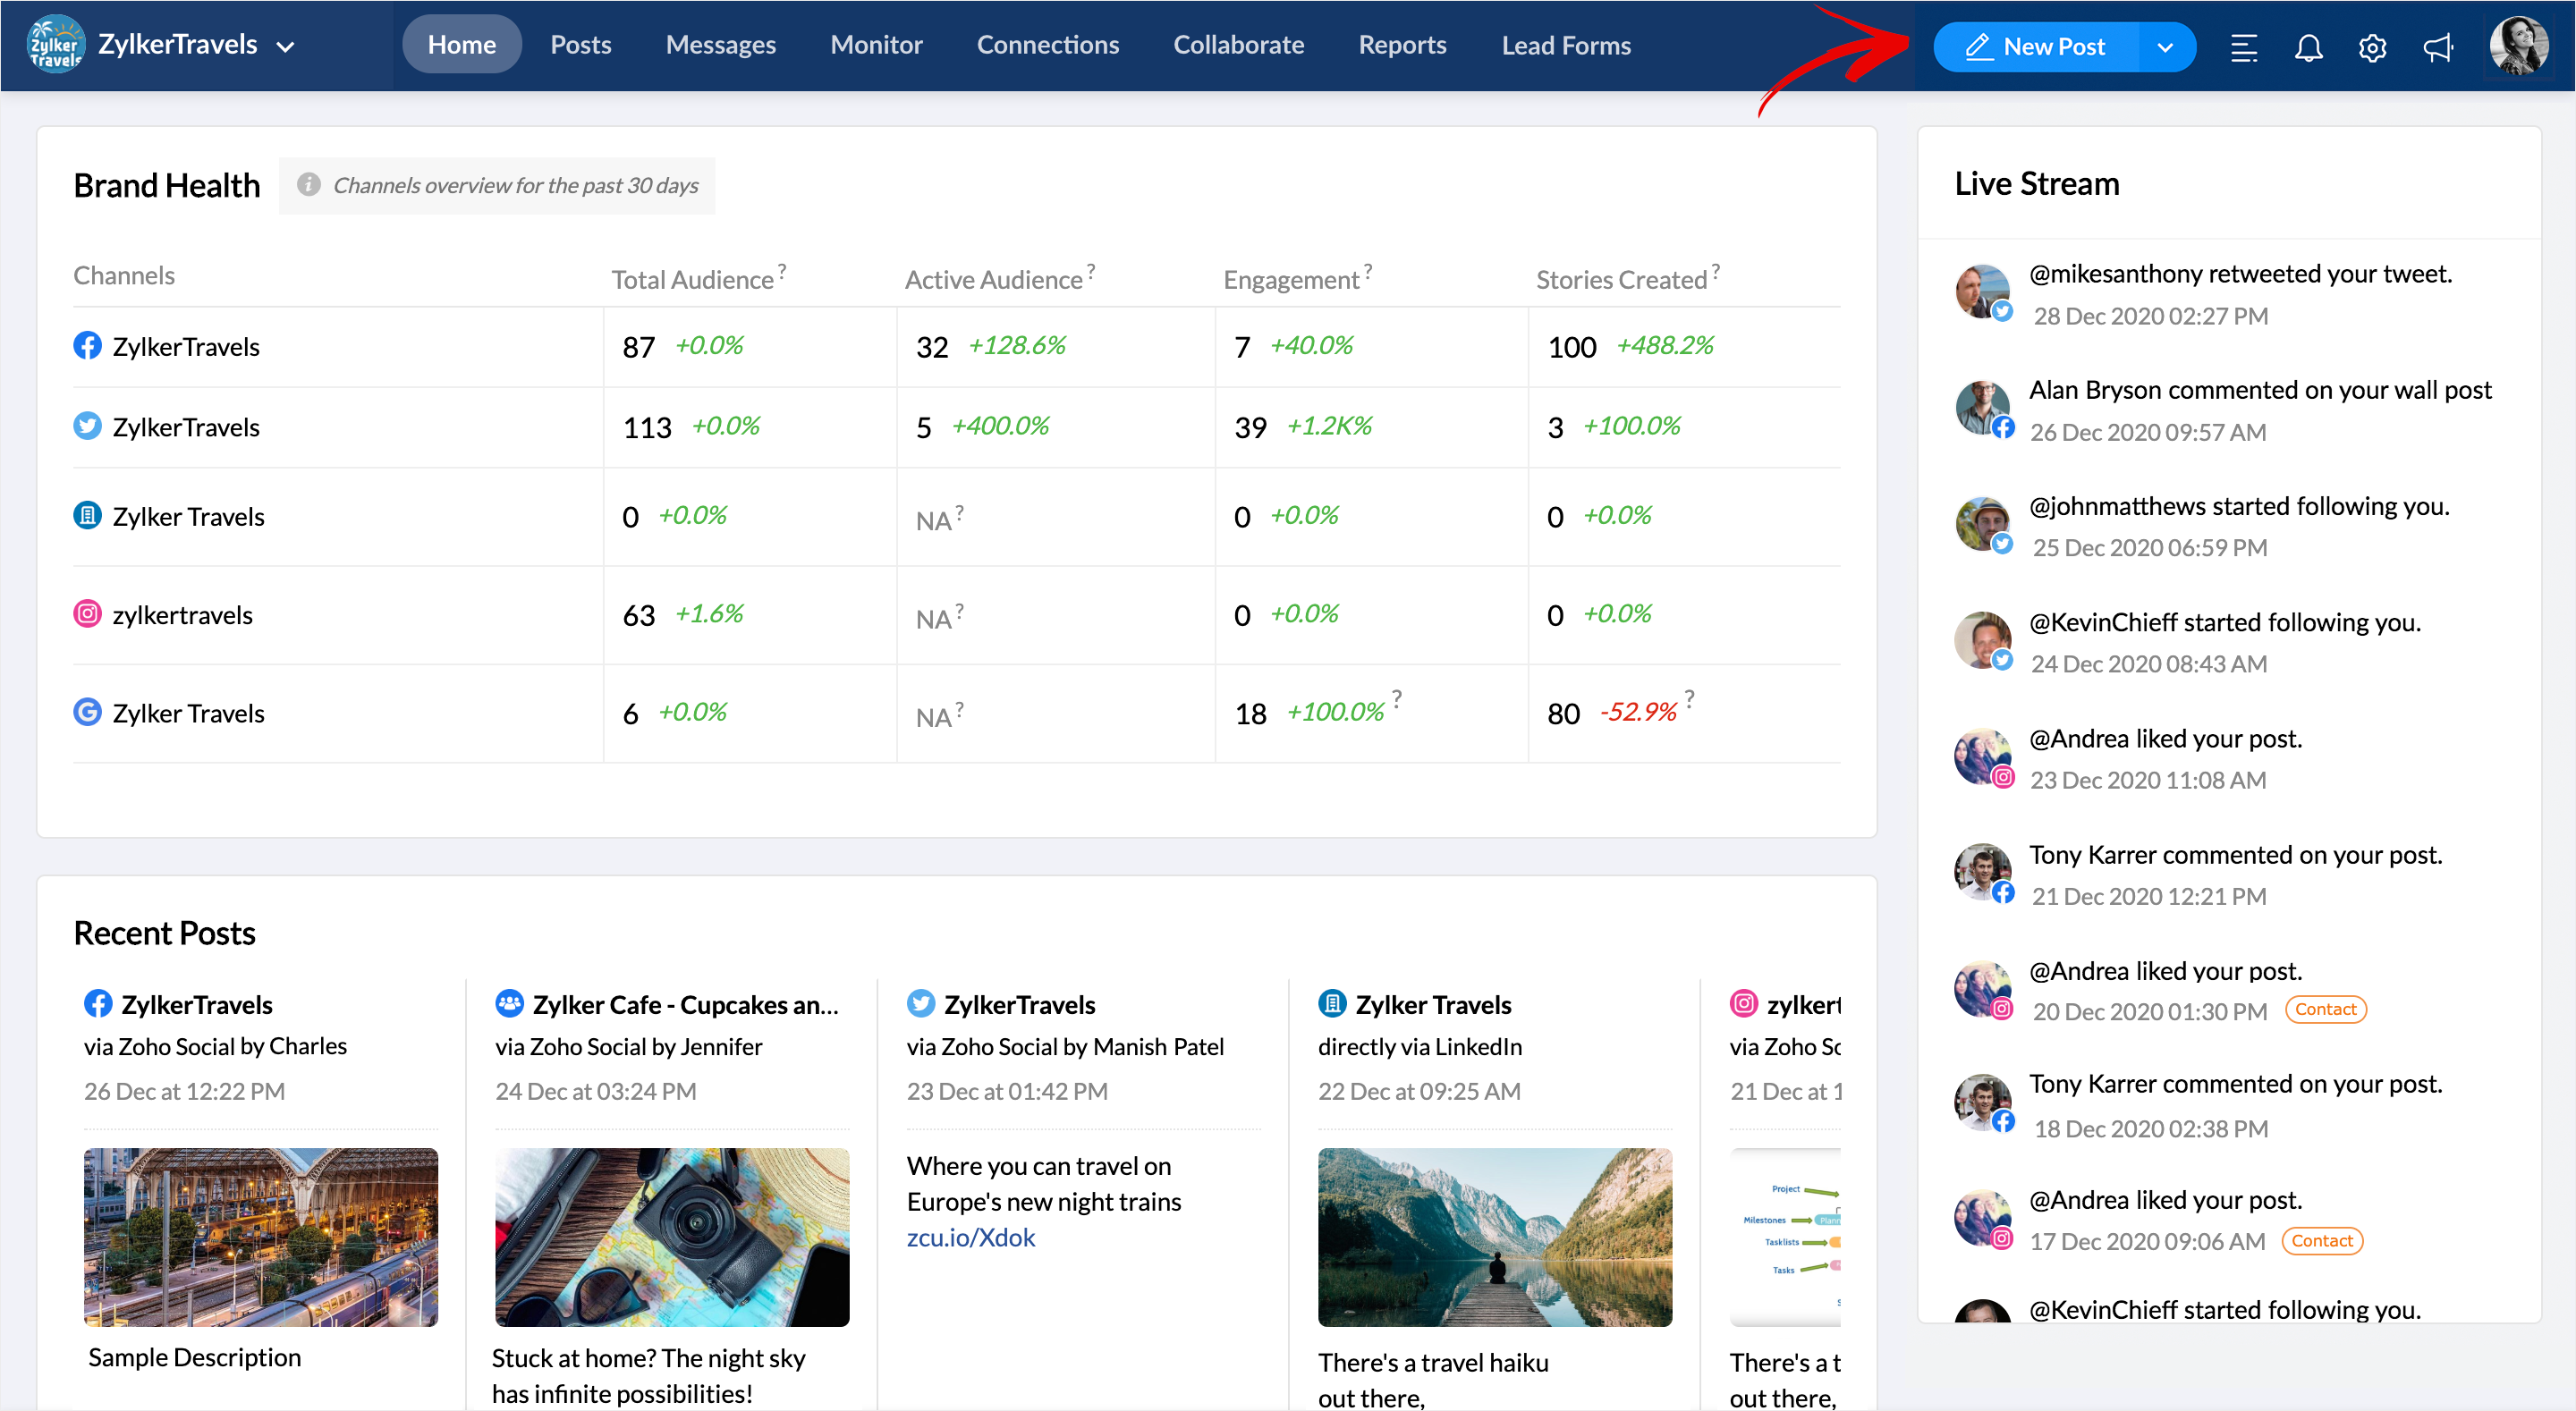
Task: Open the Lead Forms tab
Action: click(x=1565, y=45)
